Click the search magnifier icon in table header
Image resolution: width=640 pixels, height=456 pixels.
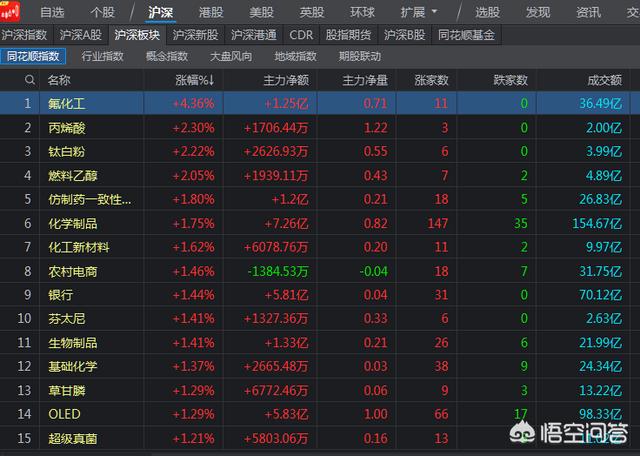click(30, 80)
